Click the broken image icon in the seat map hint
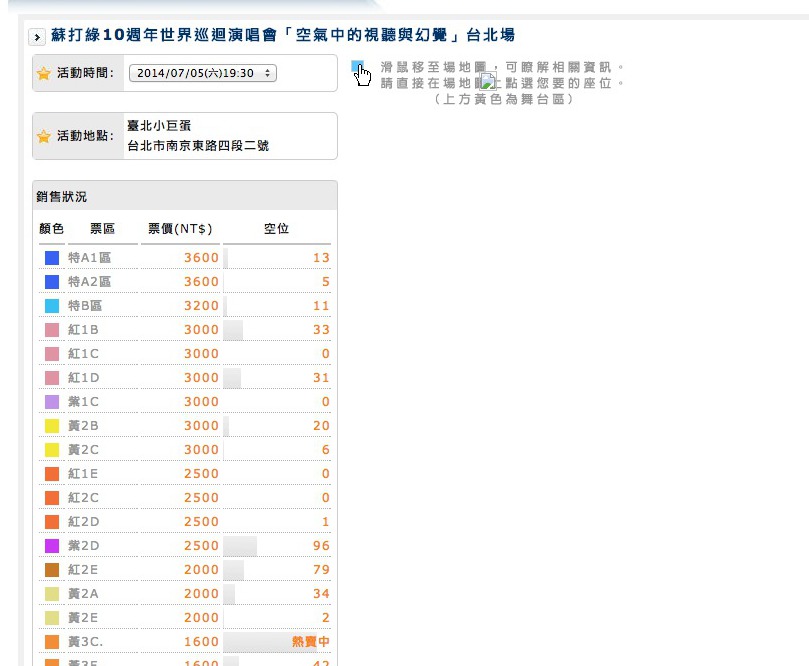 pos(488,82)
